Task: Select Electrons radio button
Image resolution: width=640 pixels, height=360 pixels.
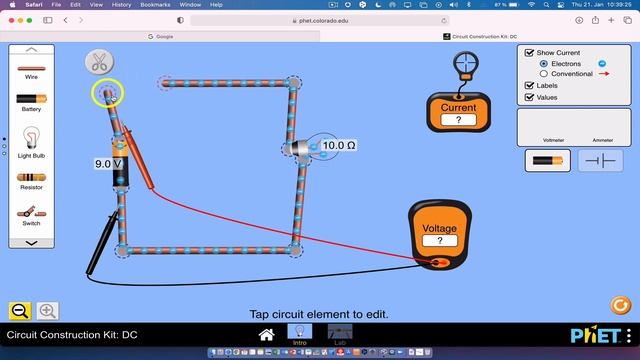Action: 544,64
